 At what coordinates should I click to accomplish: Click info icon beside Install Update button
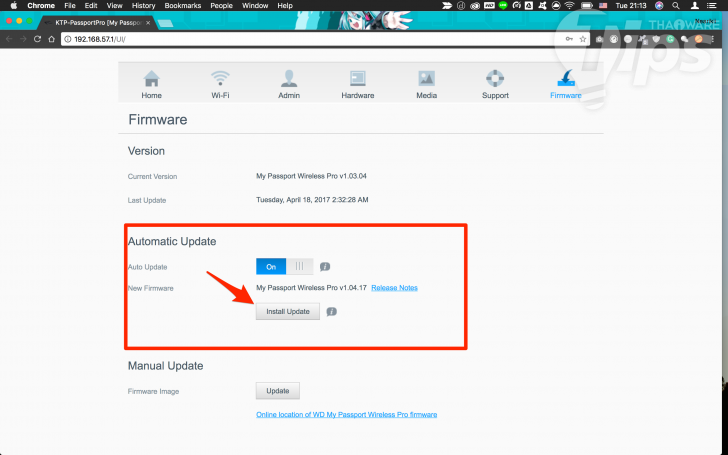tap(332, 312)
